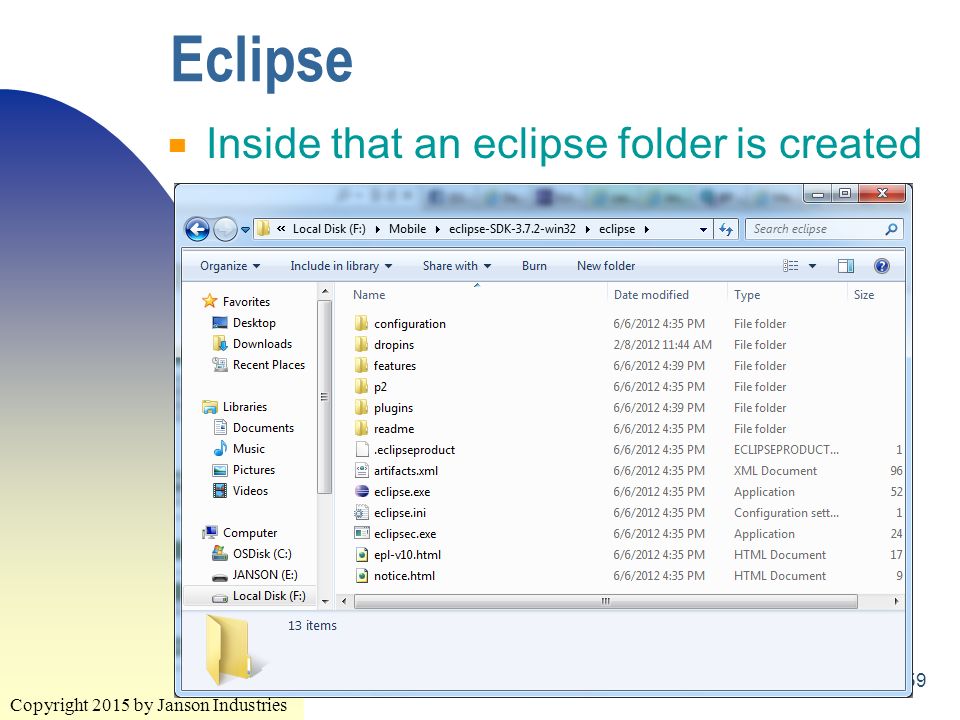Expand arrow after Local Disk (F:) breadcrumb
The width and height of the screenshot is (960, 720).
tap(377, 230)
